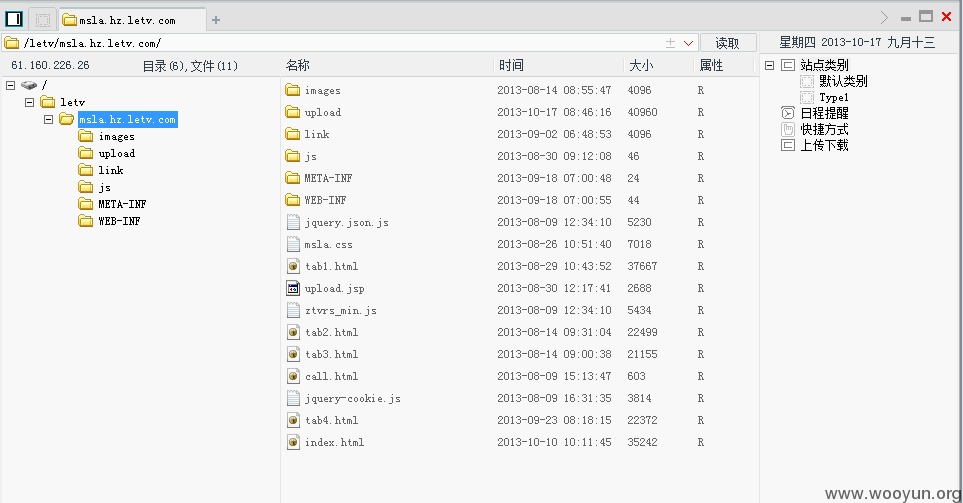Select the js folder in left tree
Image resolution: width=963 pixels, height=503 pixels.
[x=104, y=187]
